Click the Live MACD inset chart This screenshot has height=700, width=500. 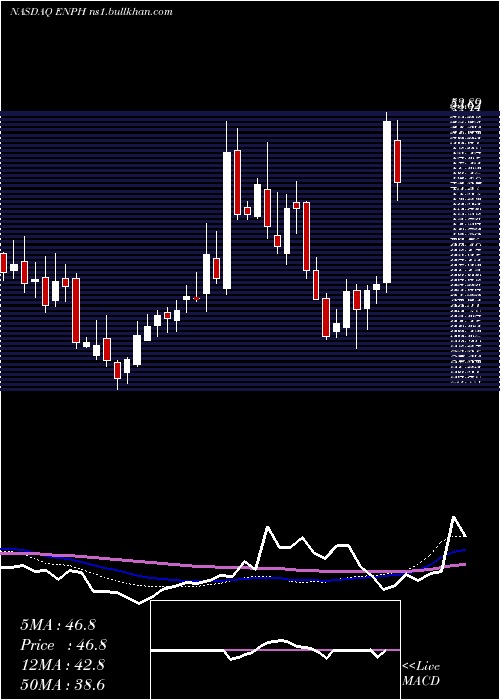[275, 650]
